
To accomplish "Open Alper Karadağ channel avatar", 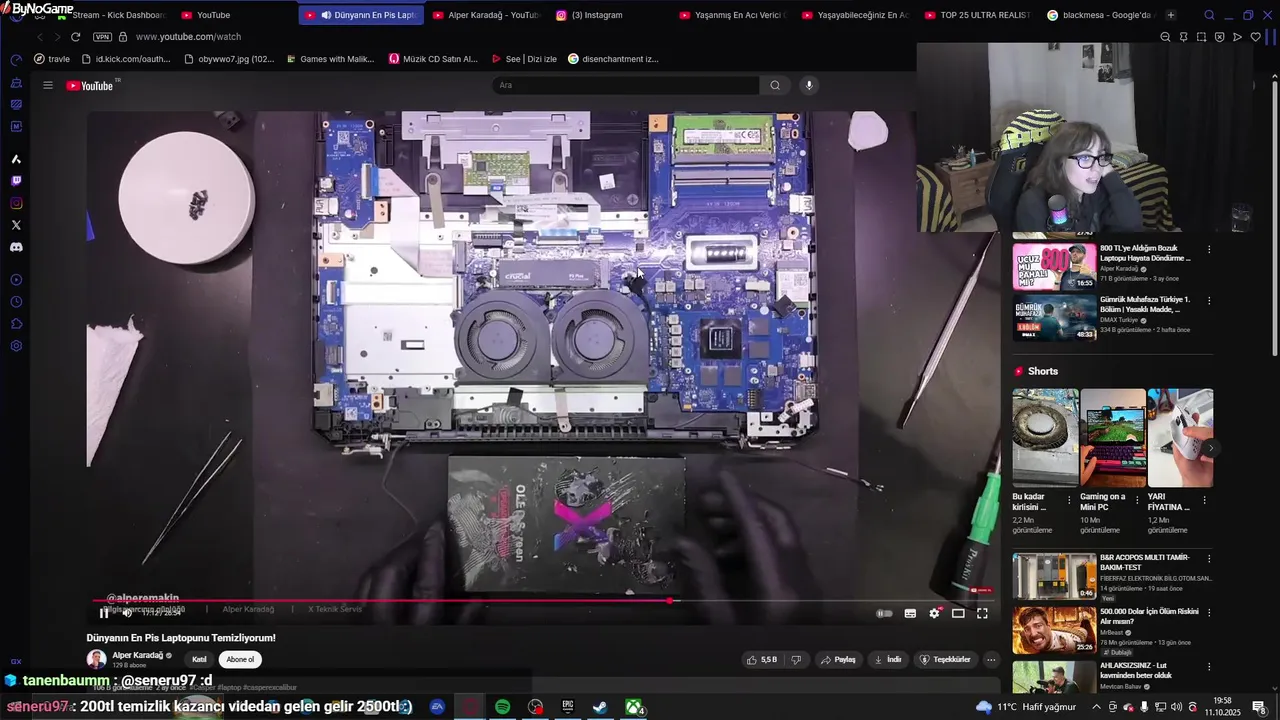I will tap(96, 659).
